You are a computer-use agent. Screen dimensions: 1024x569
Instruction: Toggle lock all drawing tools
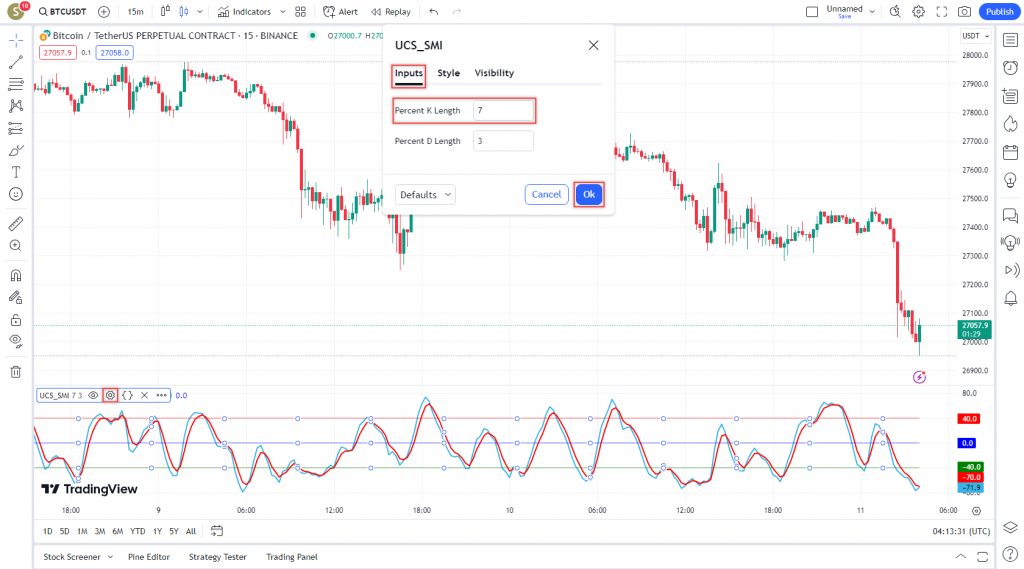tap(16, 319)
